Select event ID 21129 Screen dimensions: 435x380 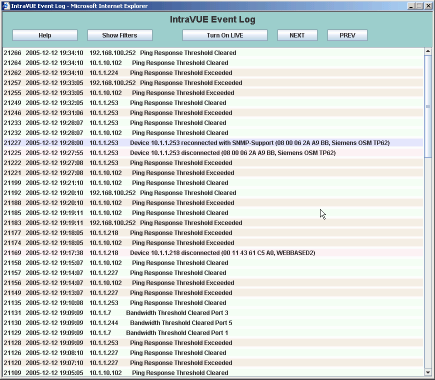tap(12, 333)
